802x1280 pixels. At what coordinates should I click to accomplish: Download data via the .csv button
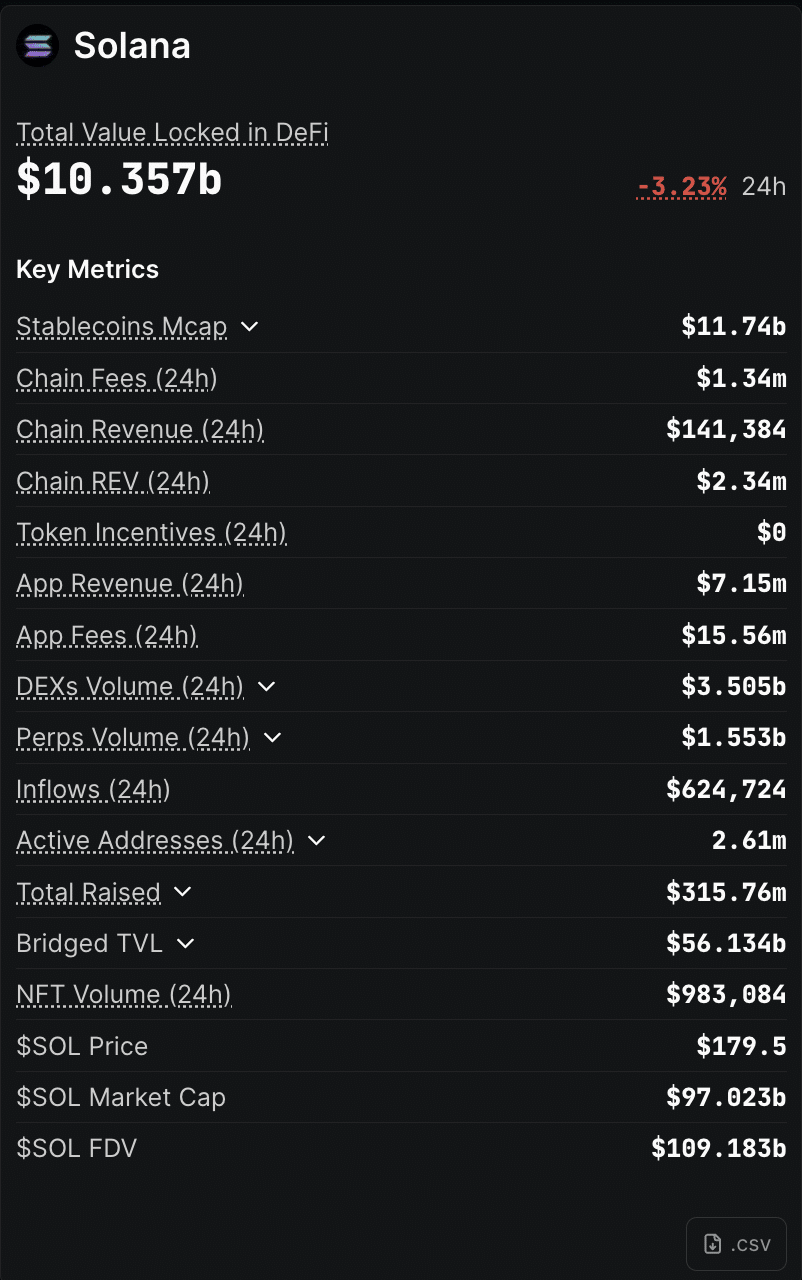[737, 1244]
